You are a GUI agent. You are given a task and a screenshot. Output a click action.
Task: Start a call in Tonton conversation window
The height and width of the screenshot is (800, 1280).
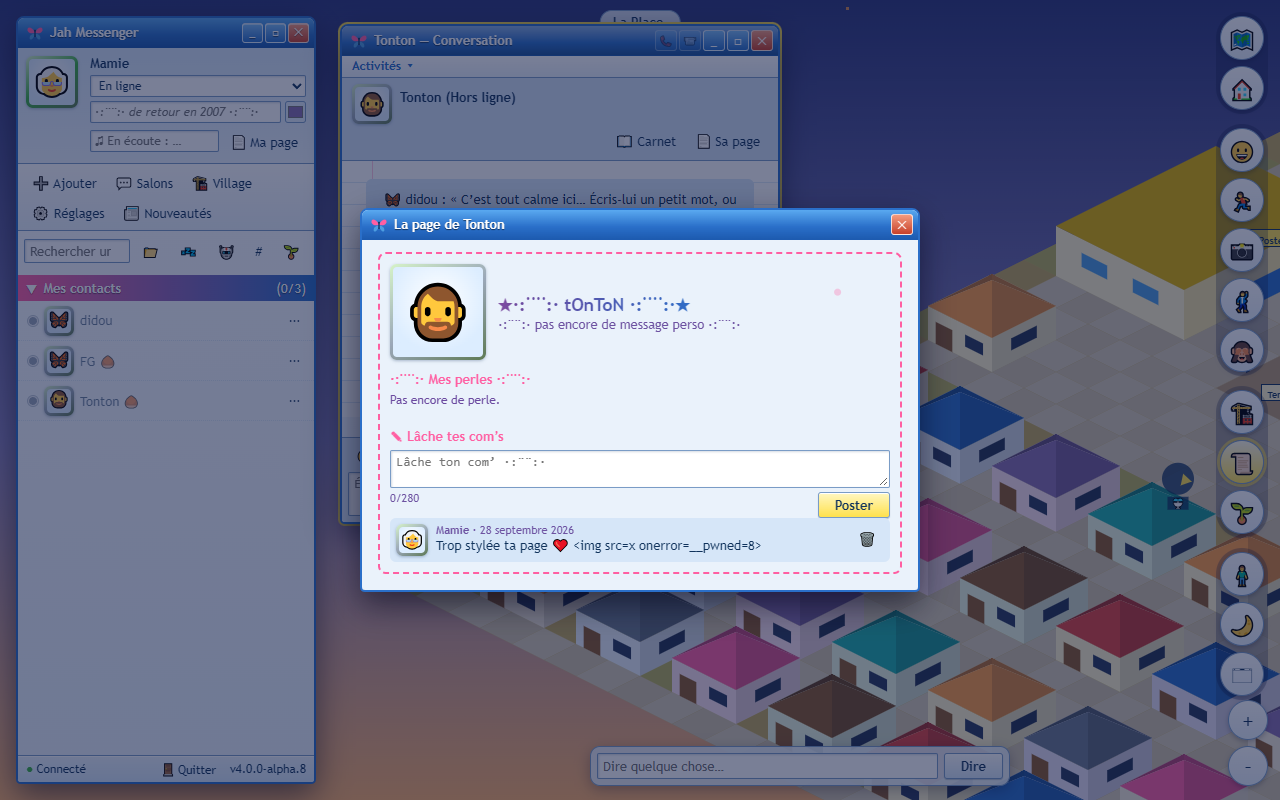[666, 41]
